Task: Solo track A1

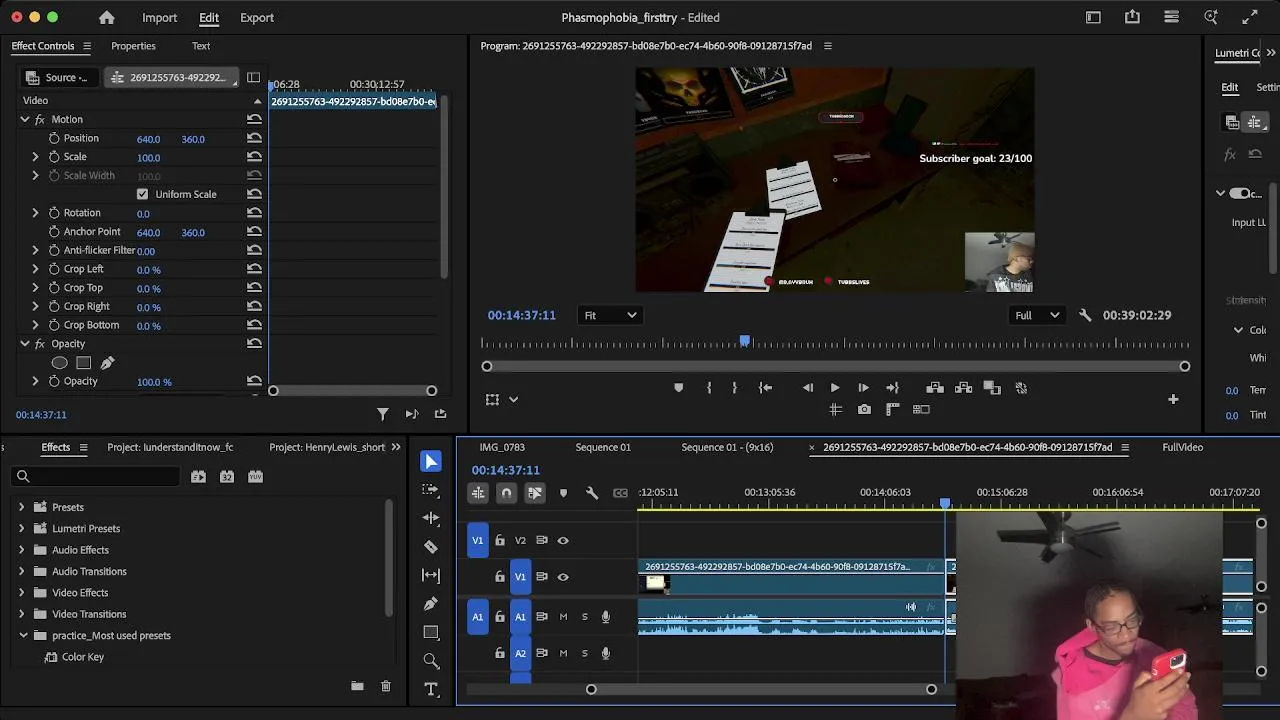Action: 585,617
